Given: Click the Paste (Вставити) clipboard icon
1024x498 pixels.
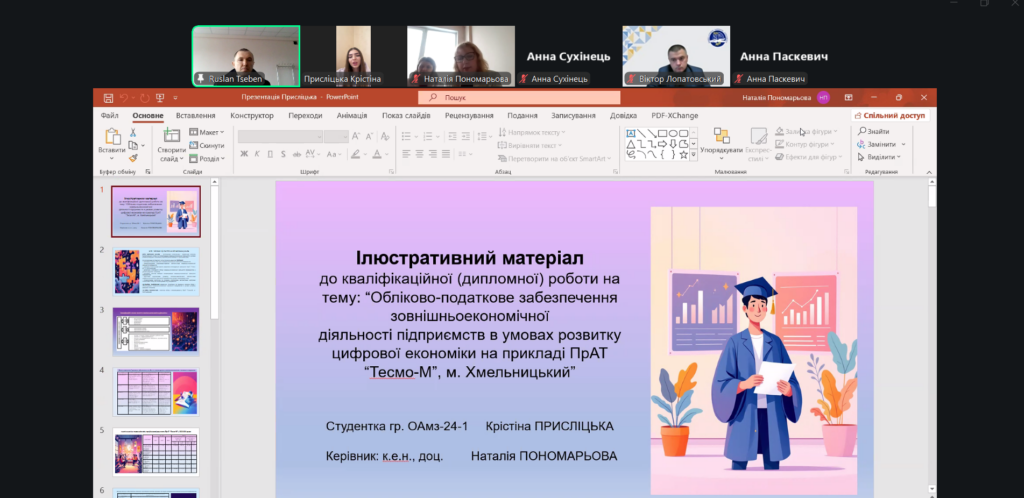Looking at the screenshot, I should [111, 137].
